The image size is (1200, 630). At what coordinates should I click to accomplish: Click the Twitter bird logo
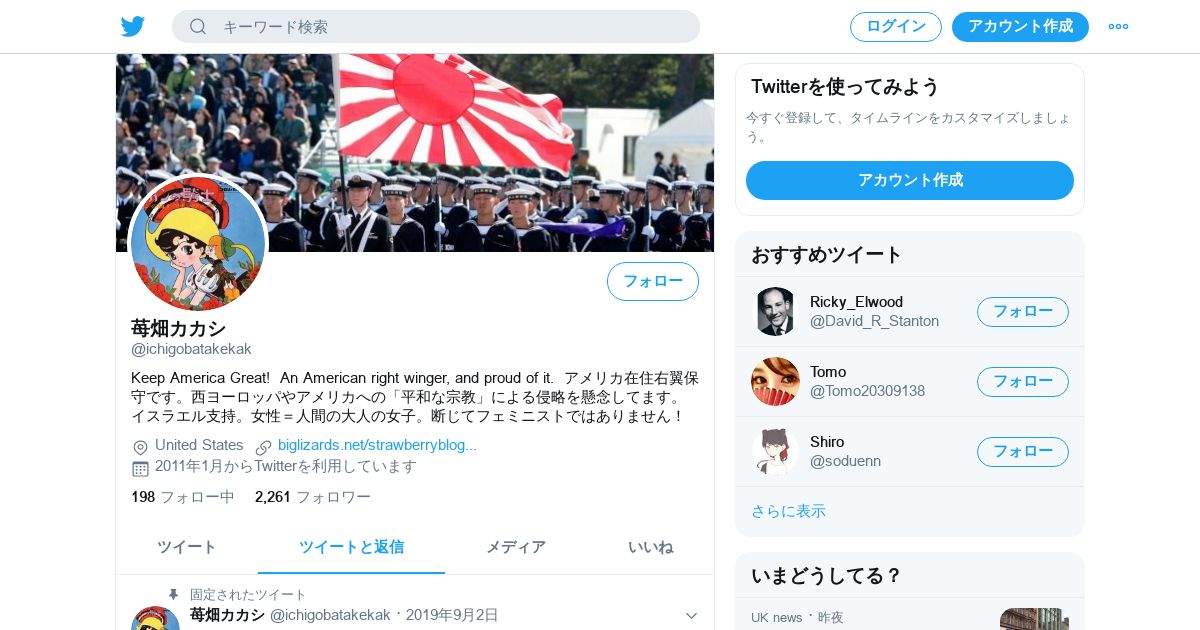[133, 26]
